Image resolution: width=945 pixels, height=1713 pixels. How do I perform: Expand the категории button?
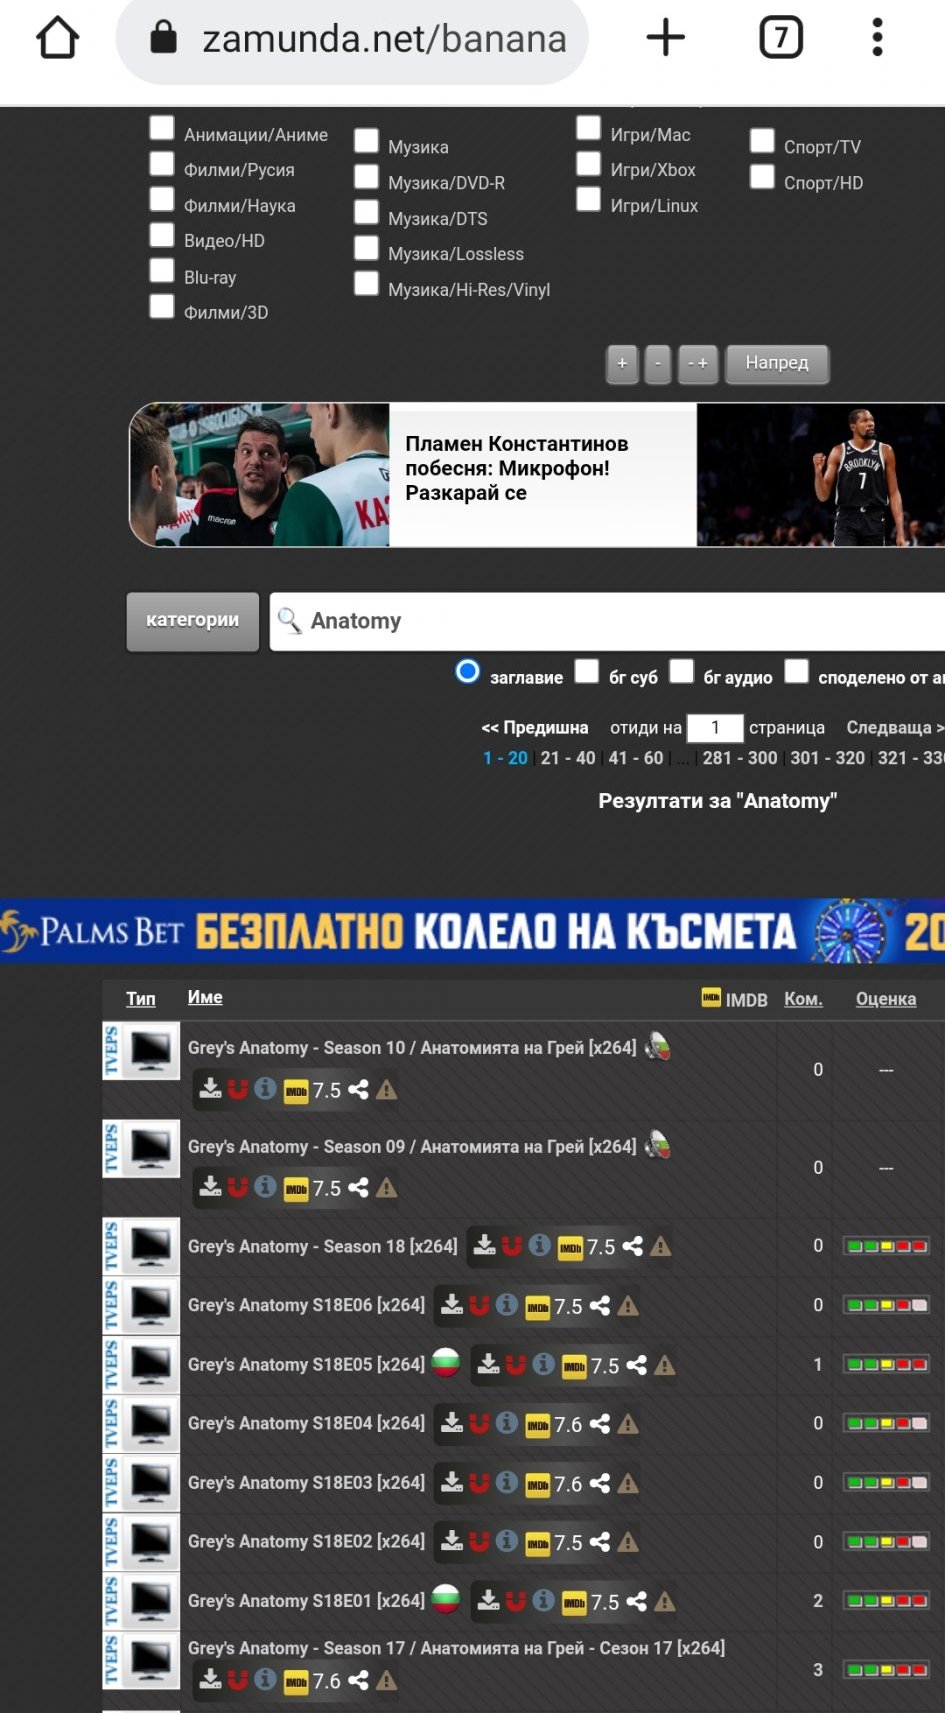click(x=193, y=621)
